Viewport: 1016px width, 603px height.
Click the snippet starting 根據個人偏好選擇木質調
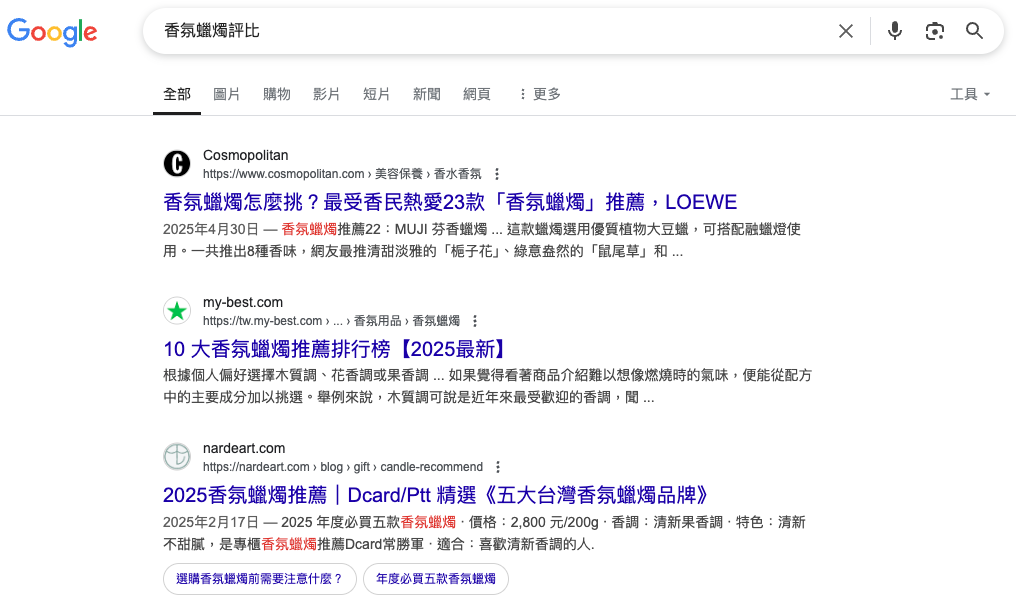(487, 386)
